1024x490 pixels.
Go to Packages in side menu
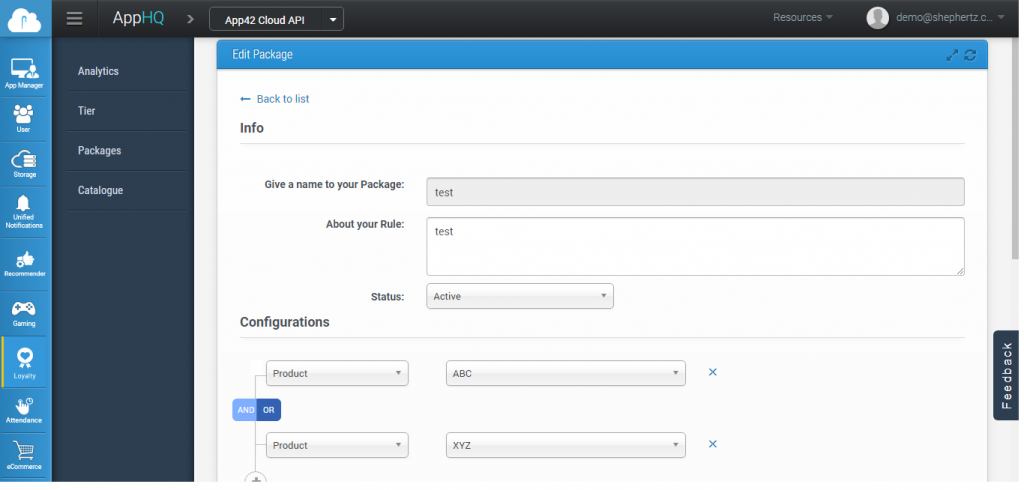coord(100,151)
